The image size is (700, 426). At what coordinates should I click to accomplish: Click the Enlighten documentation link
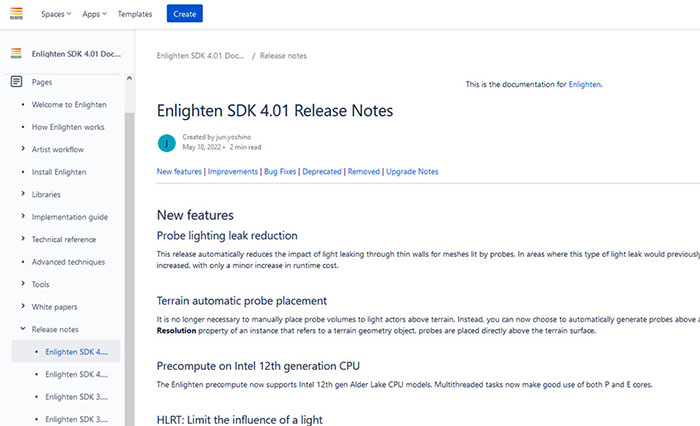[x=585, y=85]
